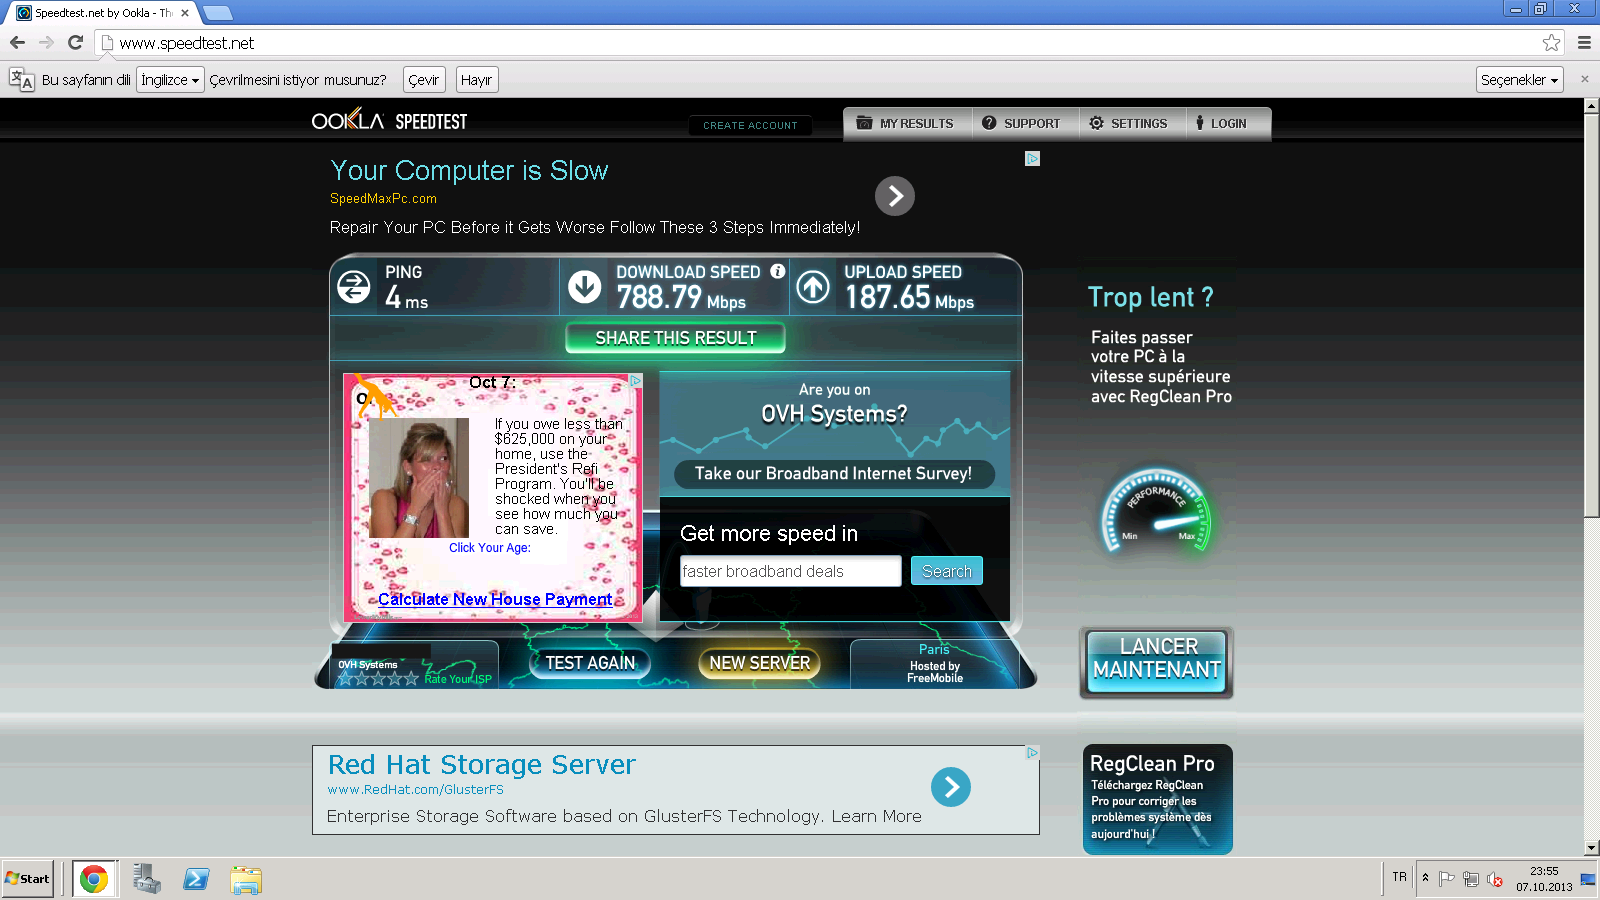Click the browser forward arrow

pyautogui.click(x=46, y=42)
